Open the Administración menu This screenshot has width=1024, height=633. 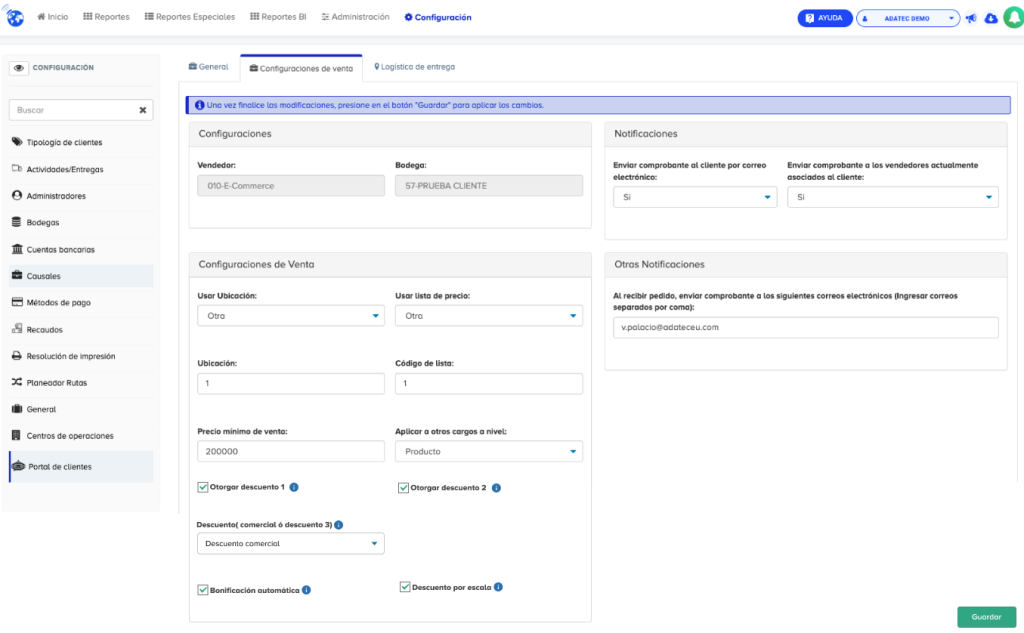click(355, 17)
